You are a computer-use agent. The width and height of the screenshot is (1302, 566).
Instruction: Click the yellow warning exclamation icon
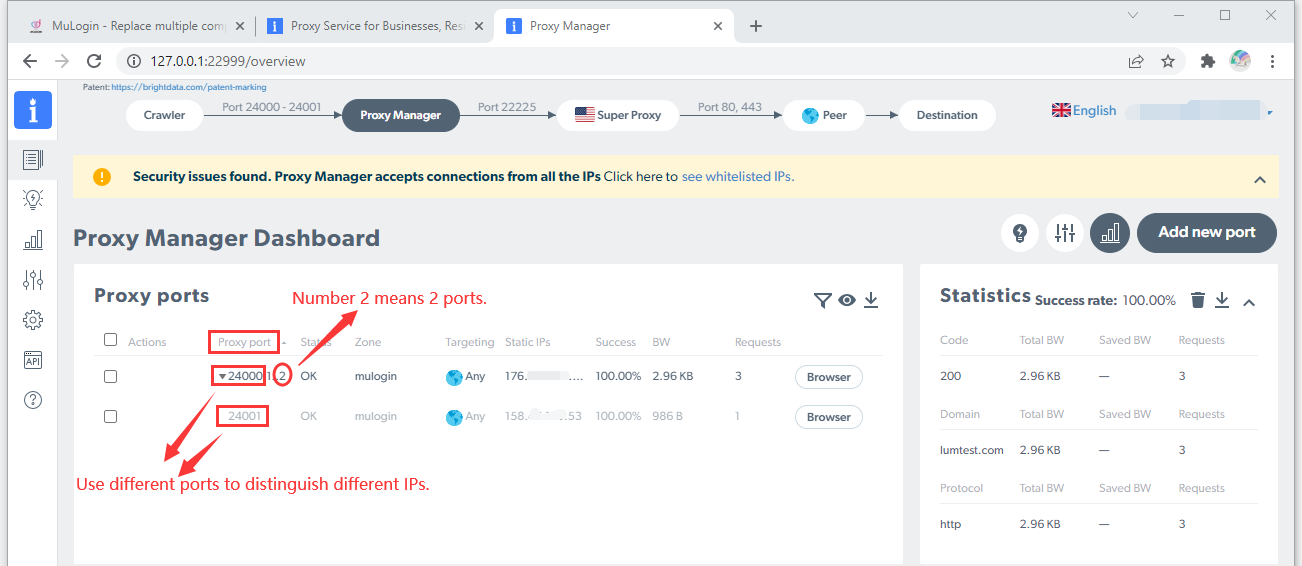(x=102, y=177)
